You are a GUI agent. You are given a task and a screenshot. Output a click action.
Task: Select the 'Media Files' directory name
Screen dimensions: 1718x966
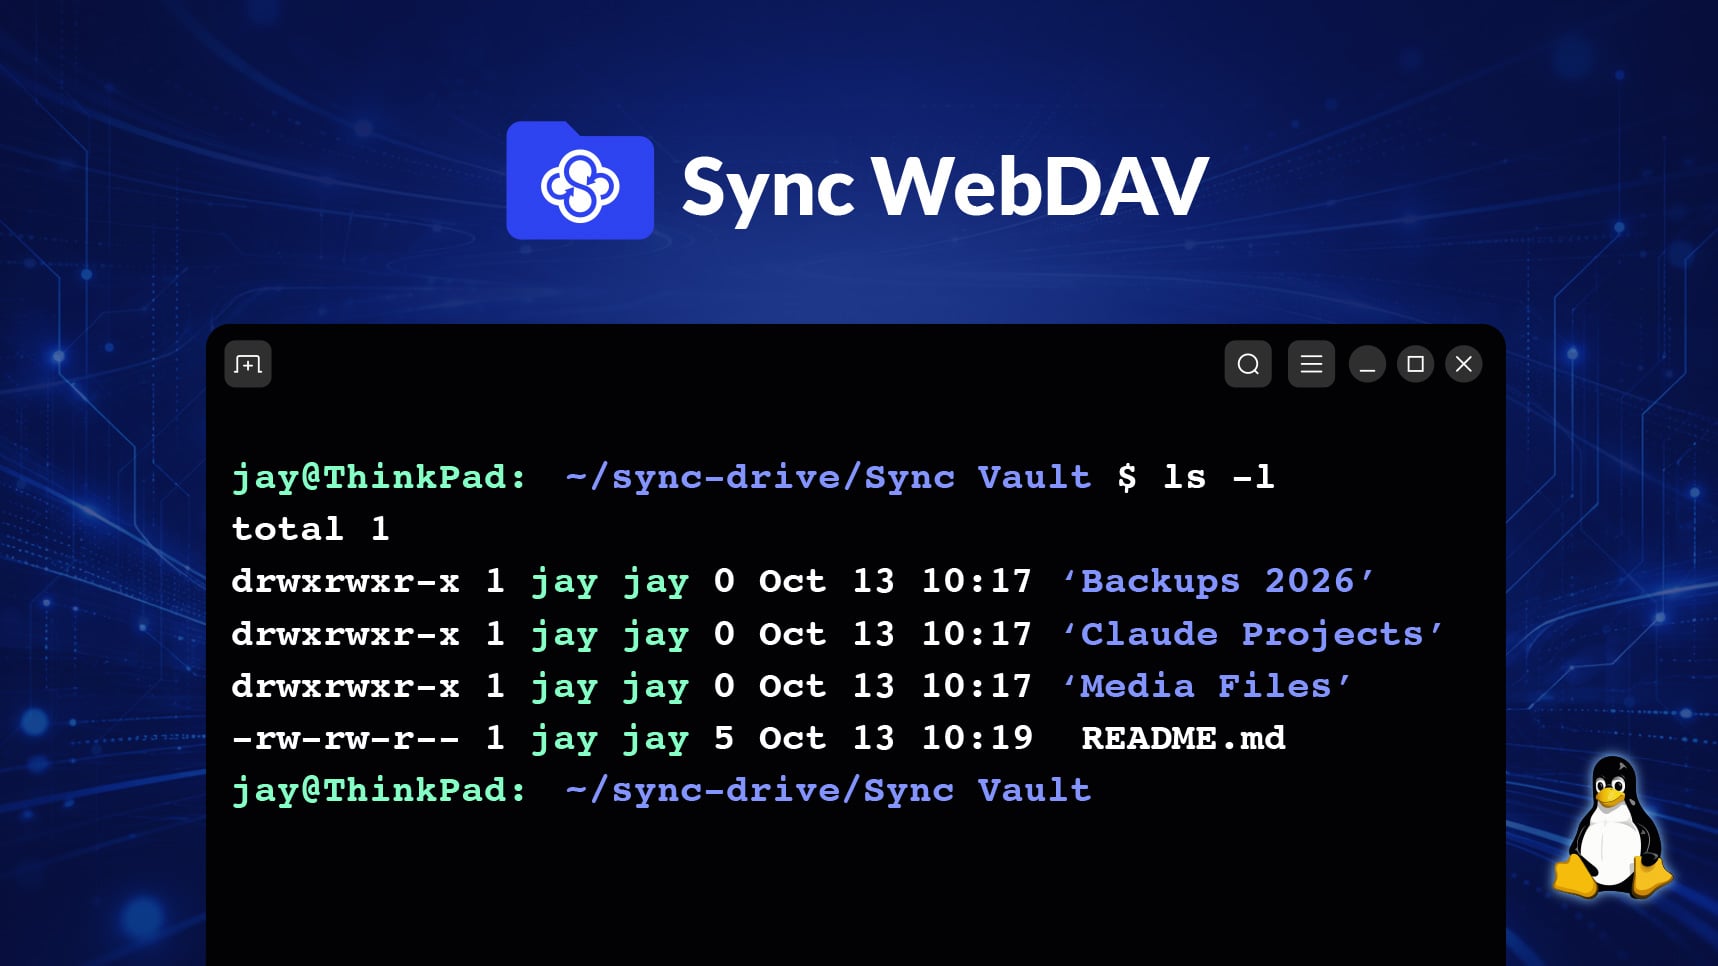click(1206, 686)
